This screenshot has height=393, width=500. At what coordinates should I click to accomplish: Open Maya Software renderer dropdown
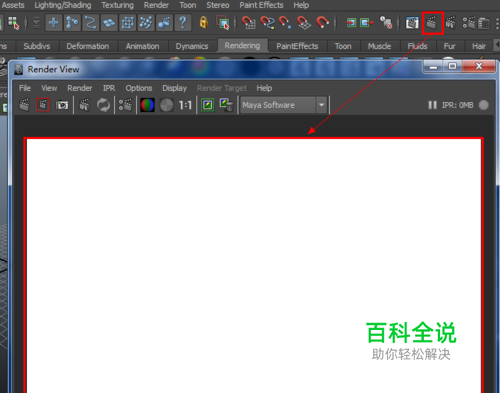(x=283, y=105)
